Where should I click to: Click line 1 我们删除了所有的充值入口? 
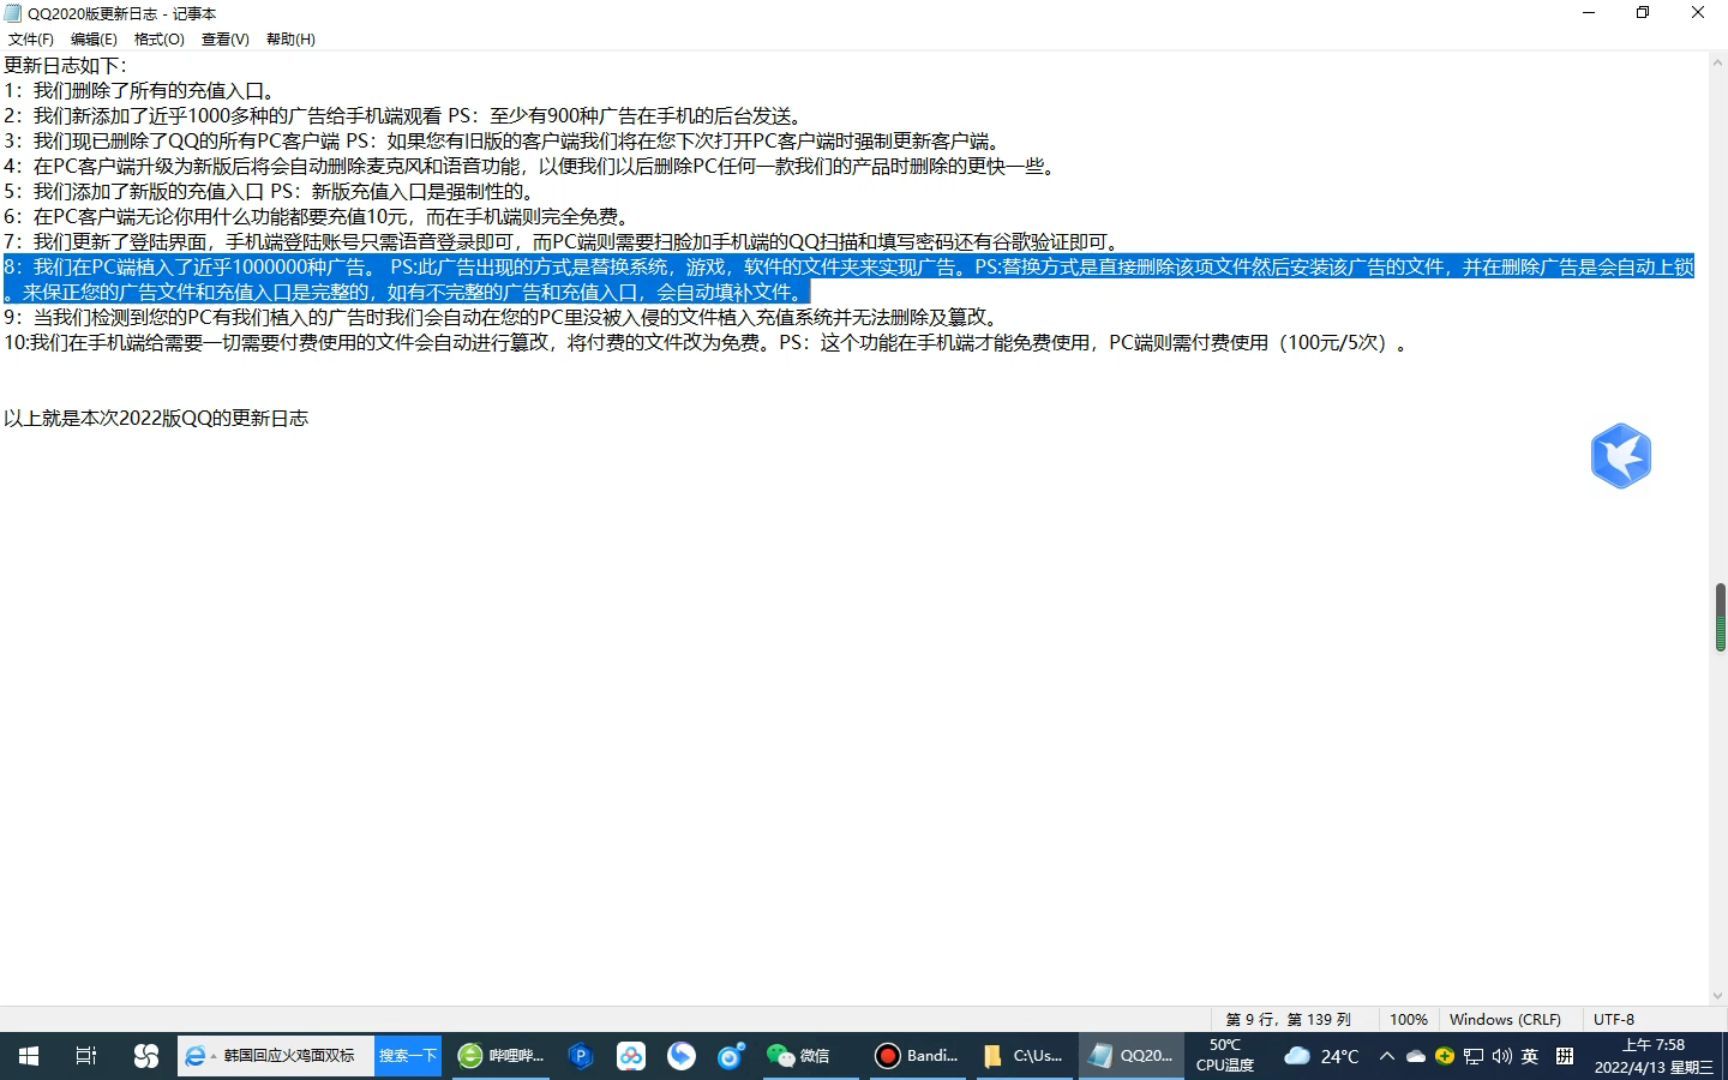(x=140, y=91)
